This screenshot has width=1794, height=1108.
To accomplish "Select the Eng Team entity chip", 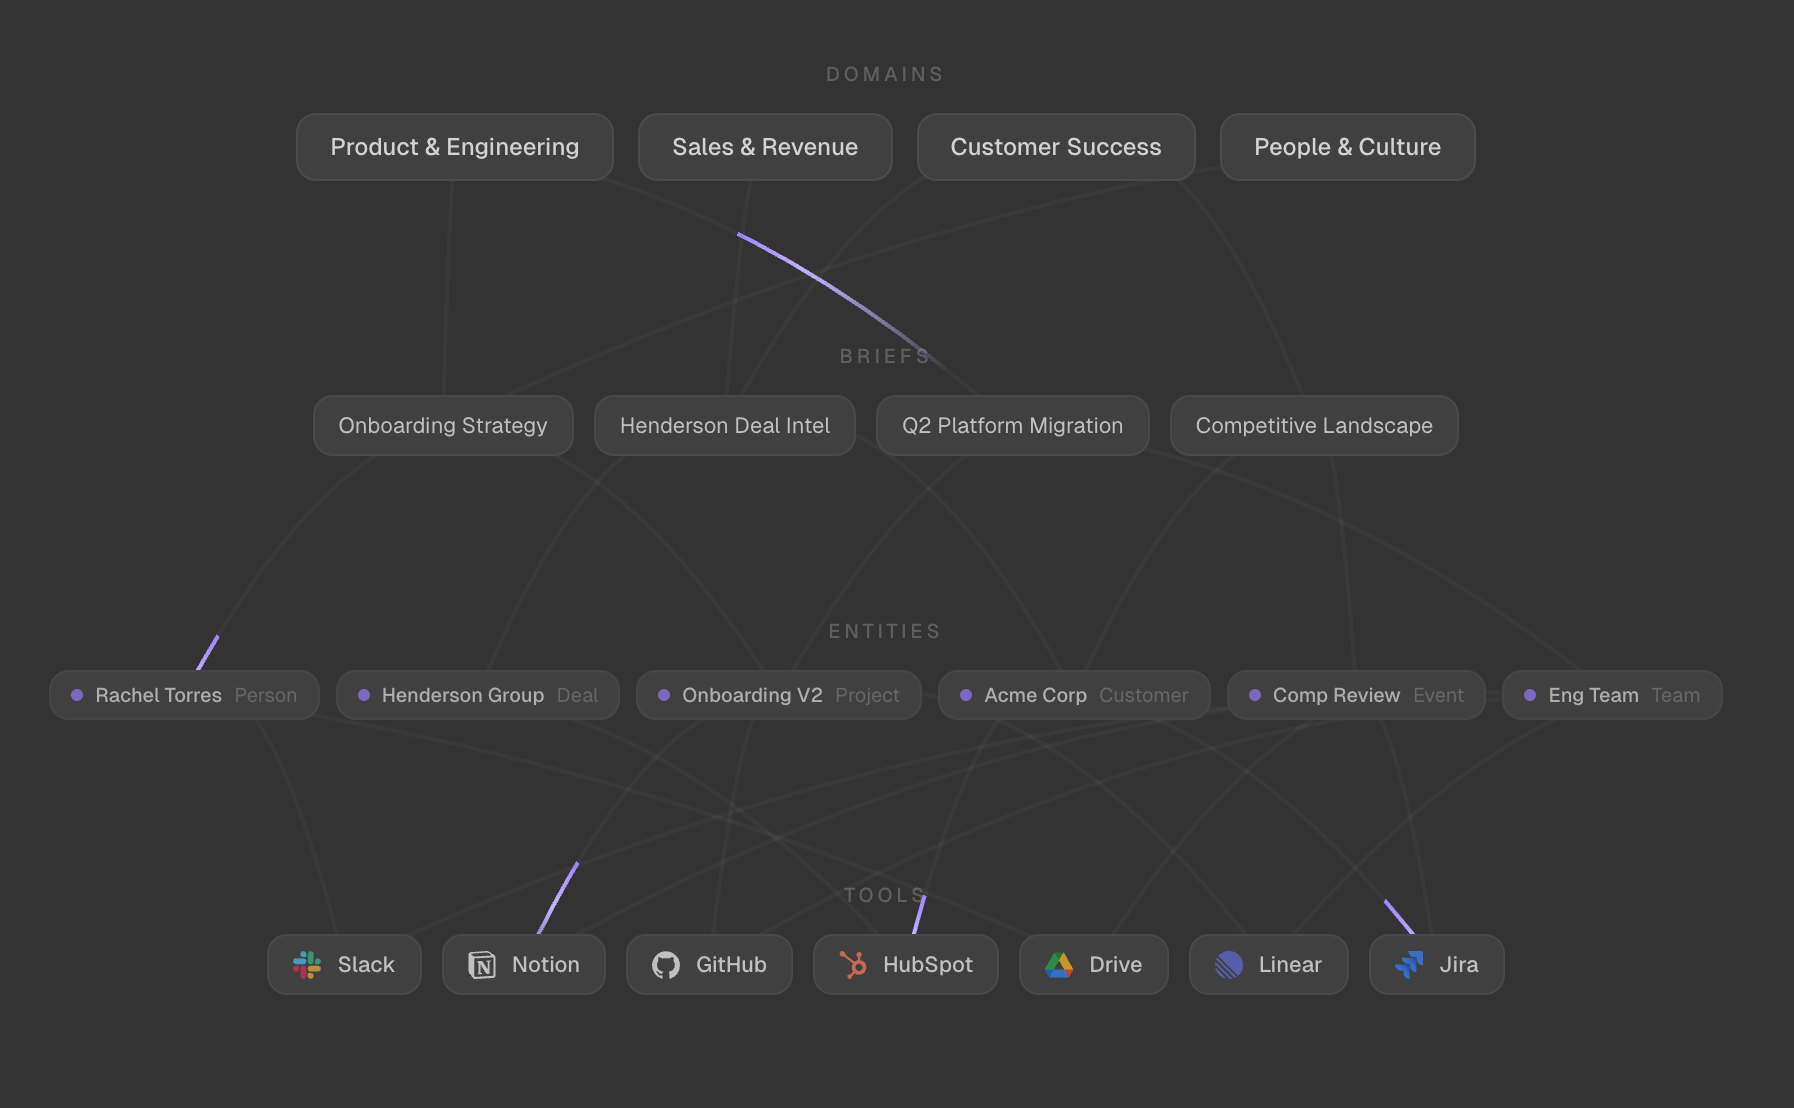I will 1611,695.
